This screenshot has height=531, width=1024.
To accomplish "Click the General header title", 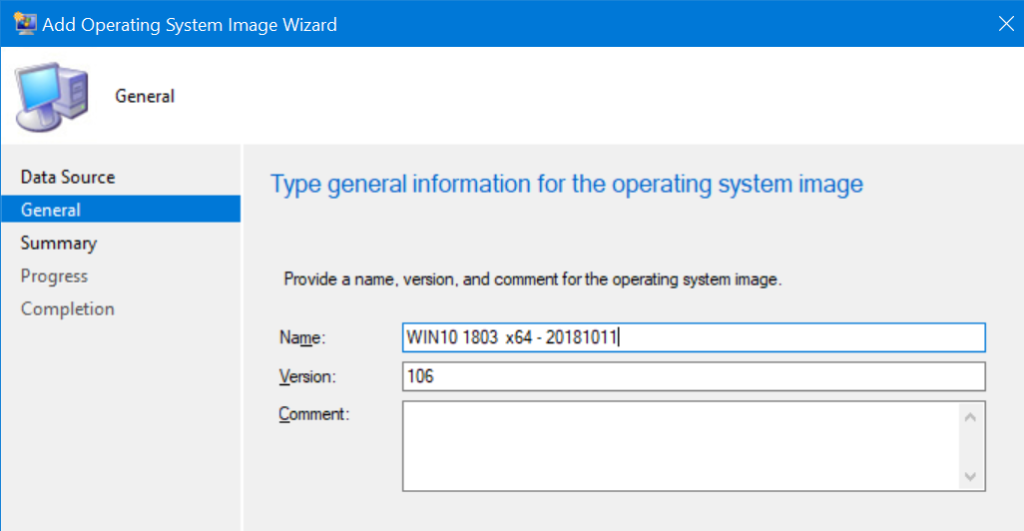I will [x=145, y=96].
